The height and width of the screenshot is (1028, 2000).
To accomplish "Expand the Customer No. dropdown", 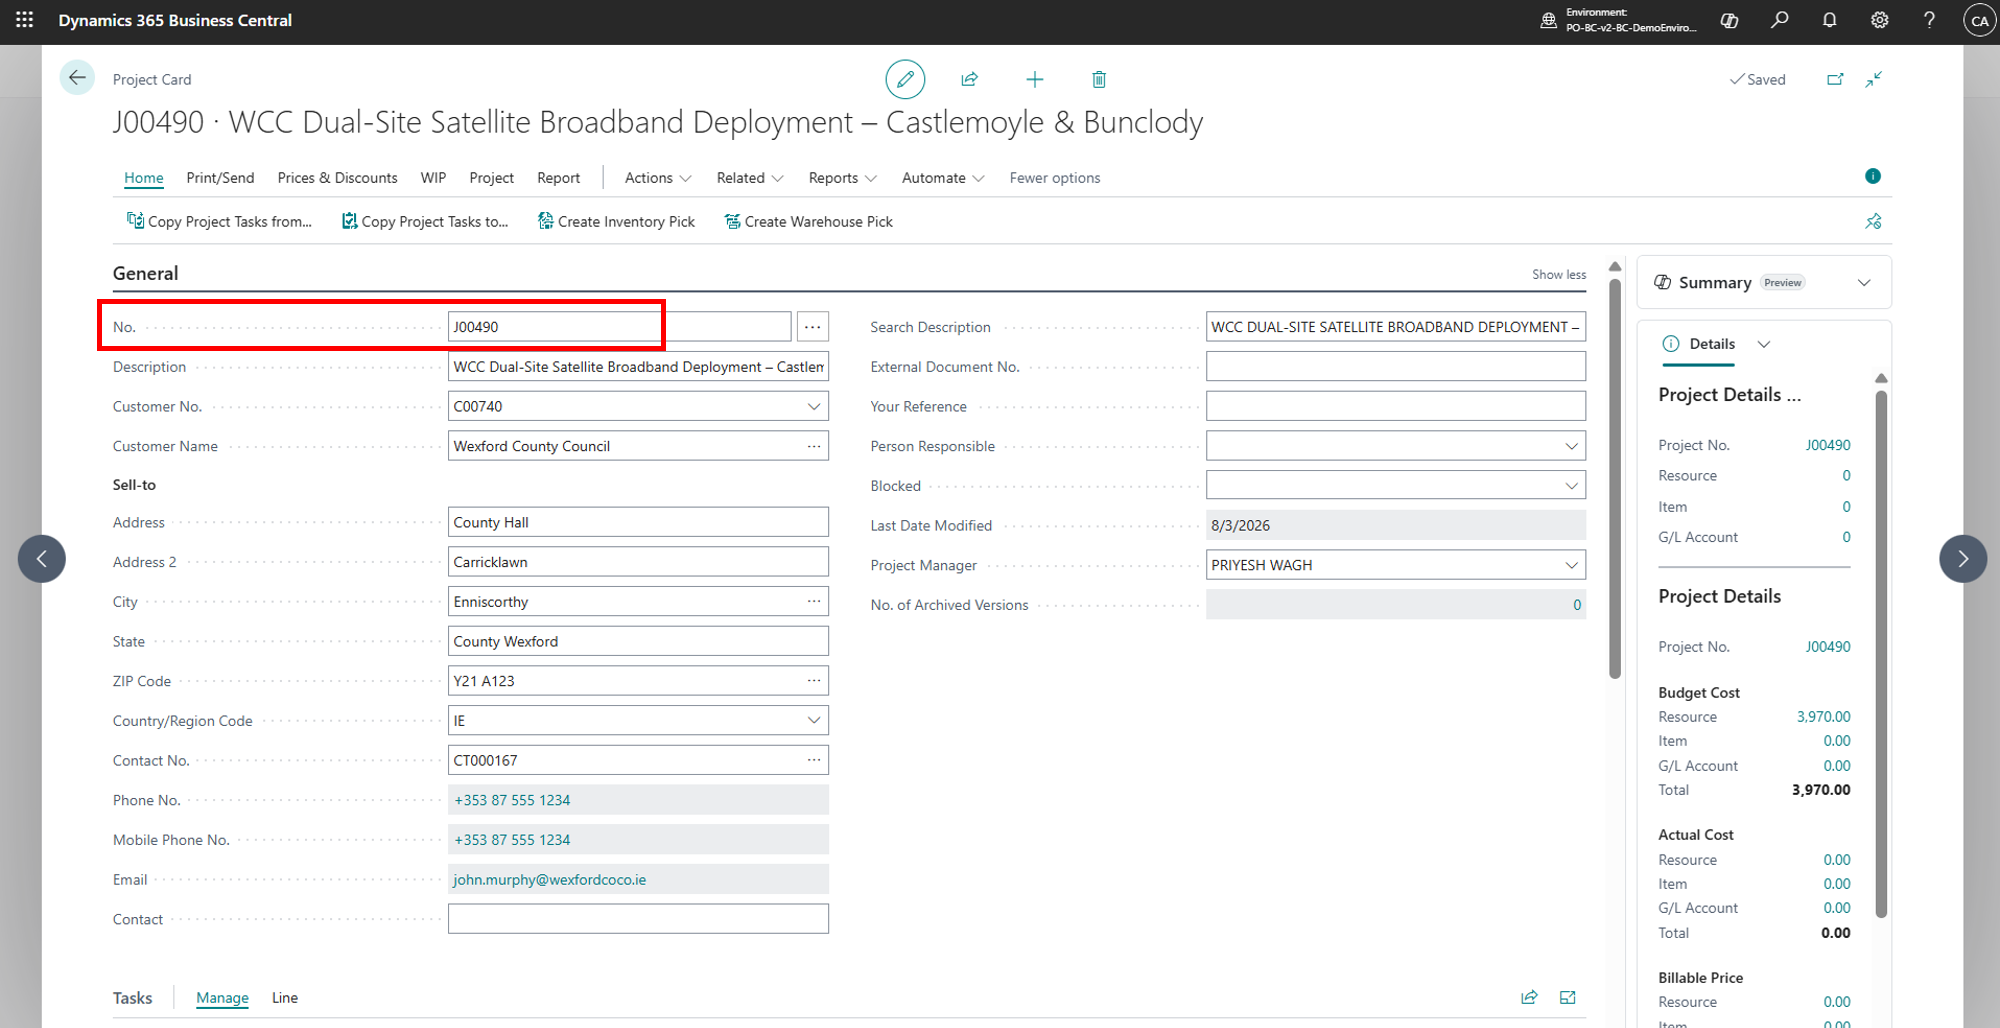I will [814, 406].
